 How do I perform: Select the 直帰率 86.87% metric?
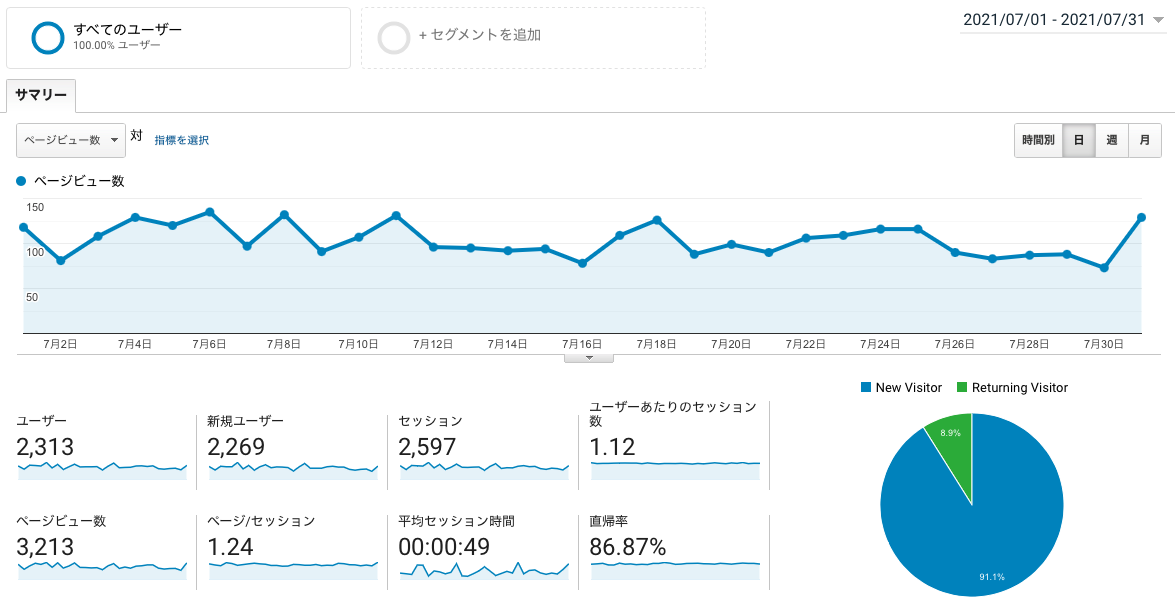[675, 548]
